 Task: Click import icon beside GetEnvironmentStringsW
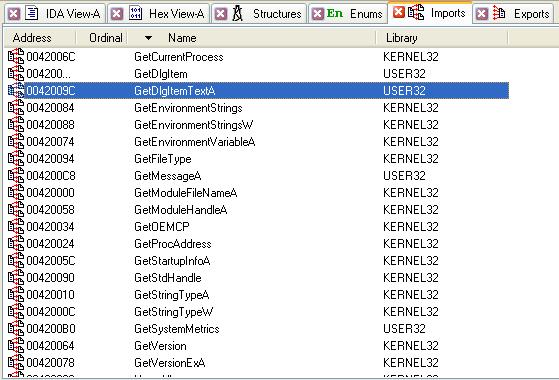pyautogui.click(x=16, y=125)
